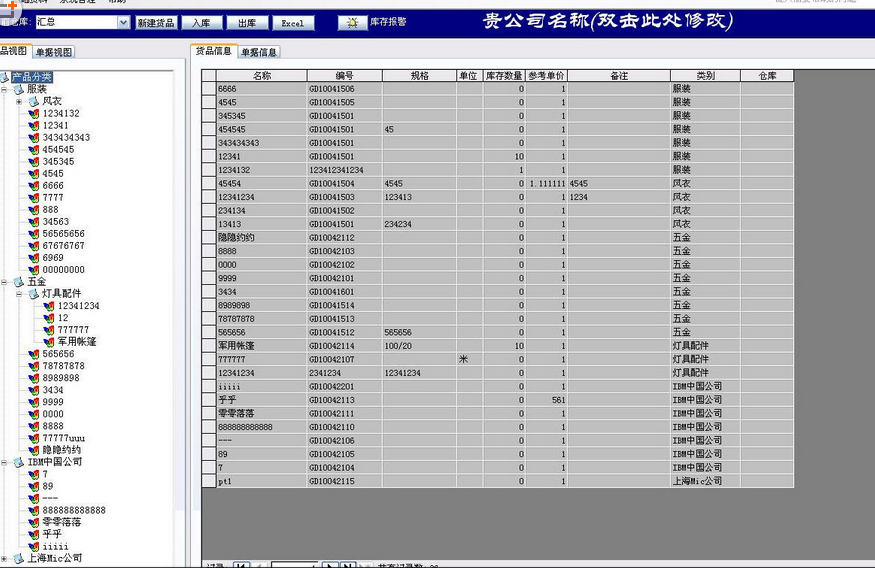Image resolution: width=875 pixels, height=568 pixels.
Task: Click the item icon next to 888 in tree
Action: pyautogui.click(x=34, y=210)
